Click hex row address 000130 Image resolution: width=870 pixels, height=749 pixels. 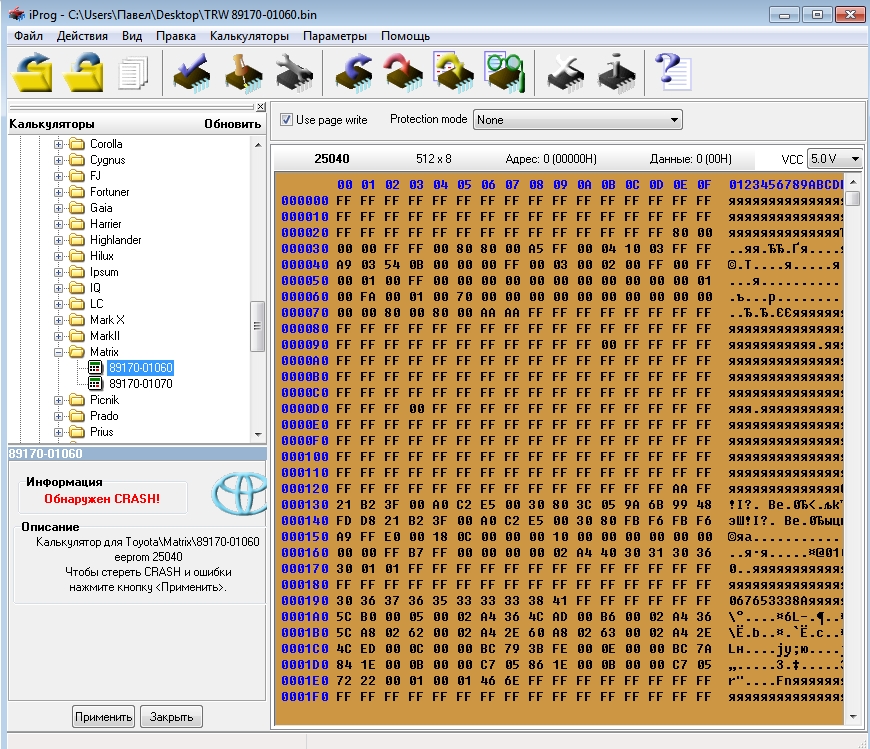(x=305, y=505)
